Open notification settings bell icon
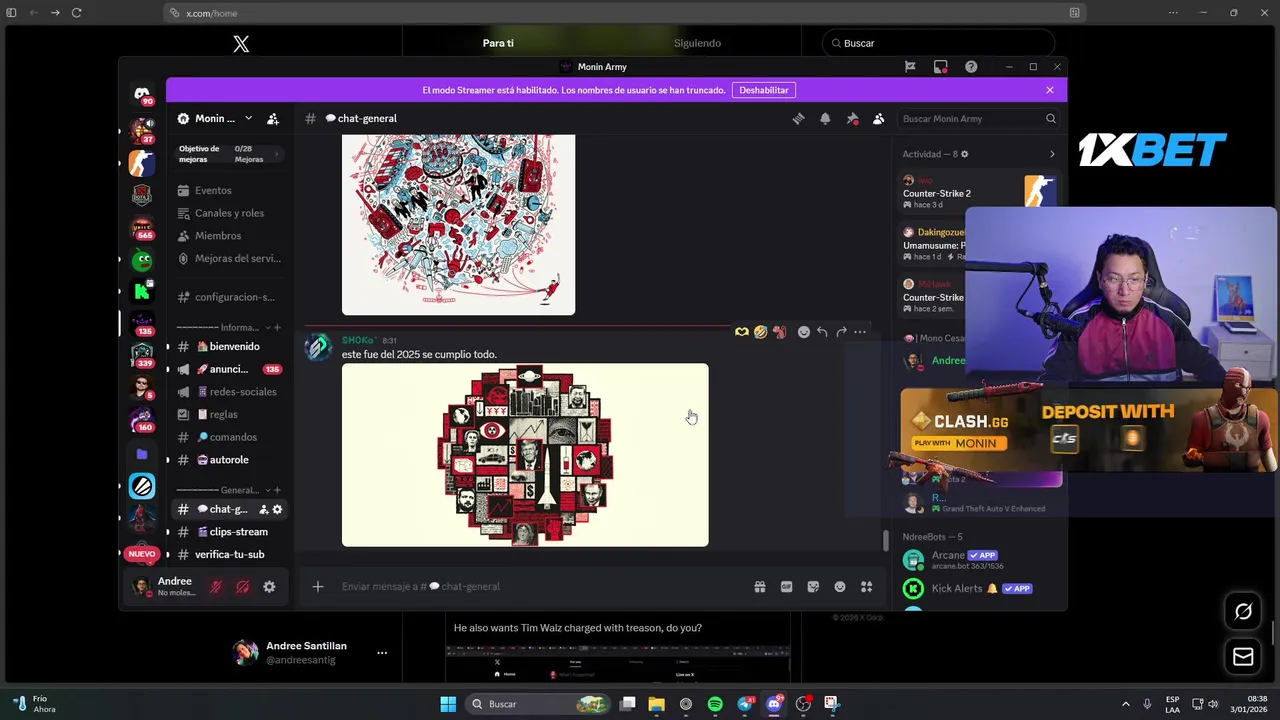Image resolution: width=1280 pixels, height=720 pixels. click(x=825, y=118)
